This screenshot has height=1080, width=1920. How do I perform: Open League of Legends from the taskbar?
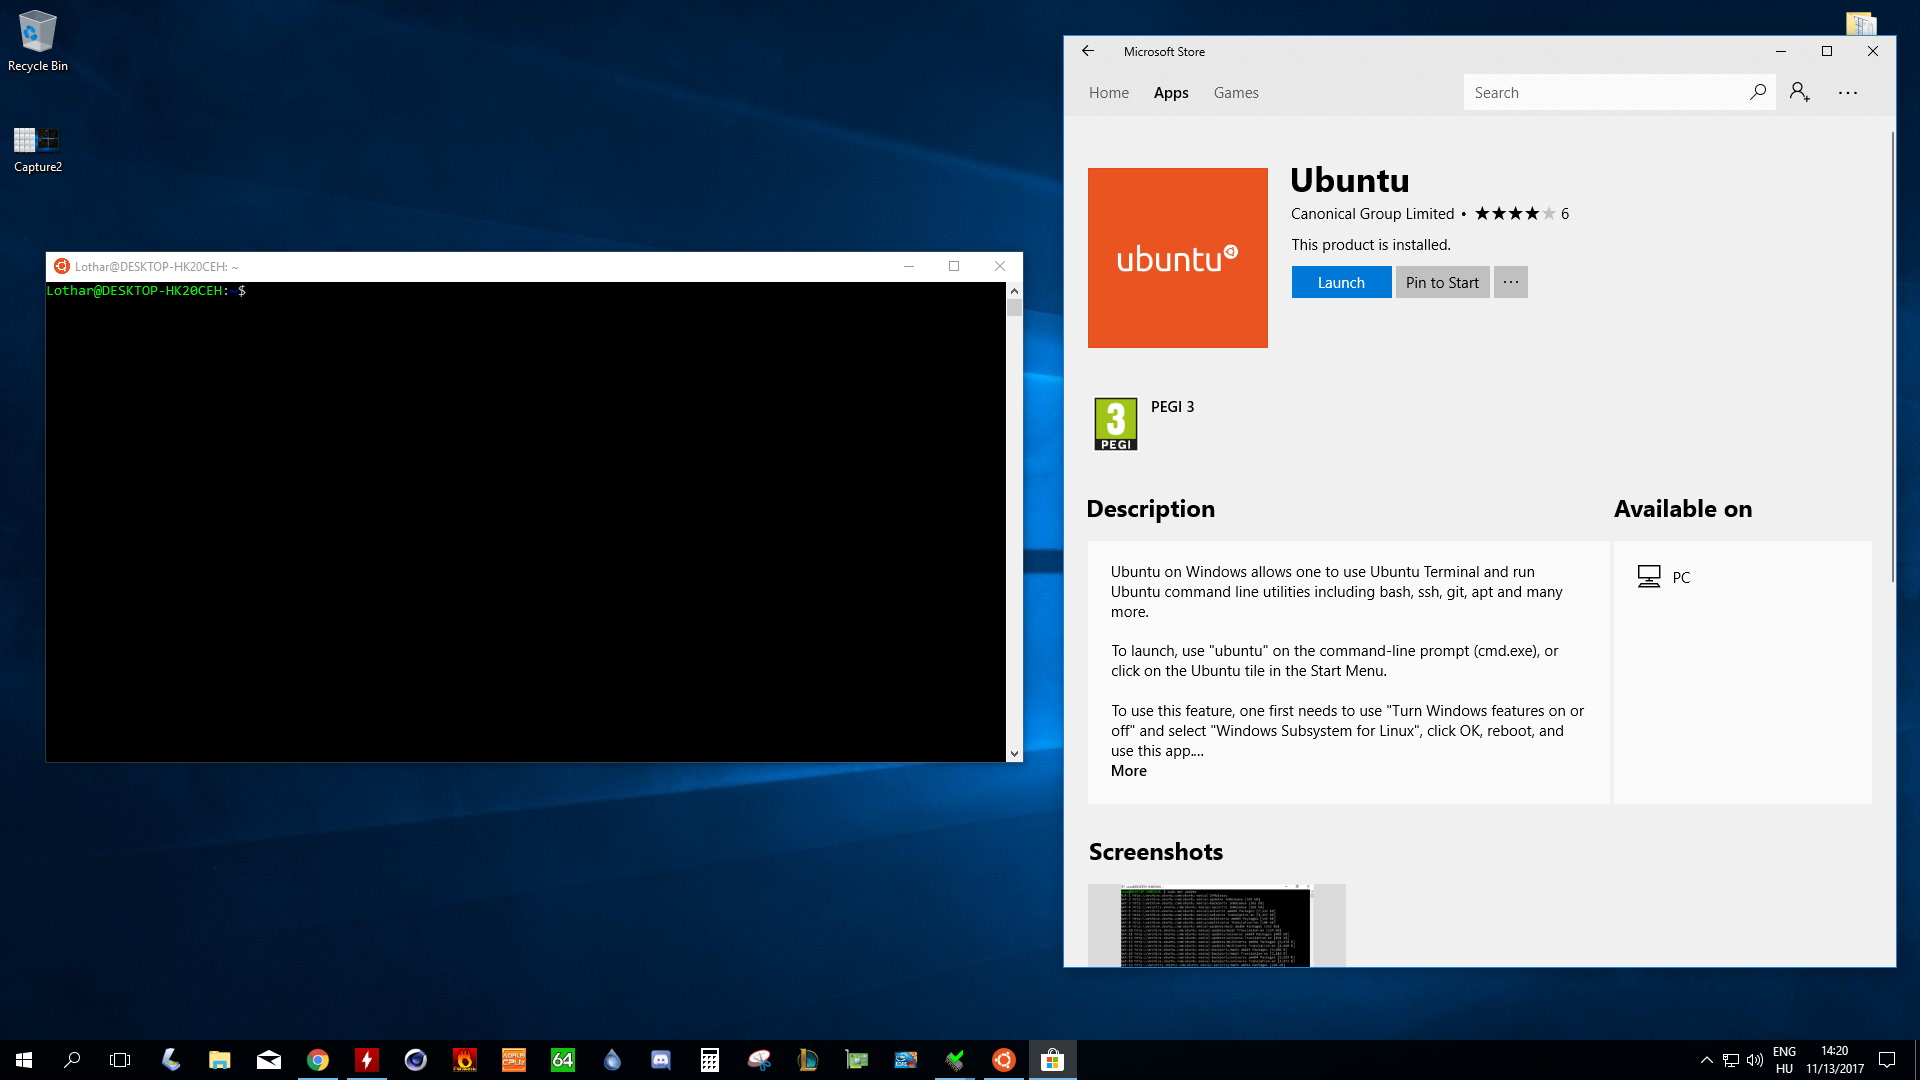point(808,1060)
